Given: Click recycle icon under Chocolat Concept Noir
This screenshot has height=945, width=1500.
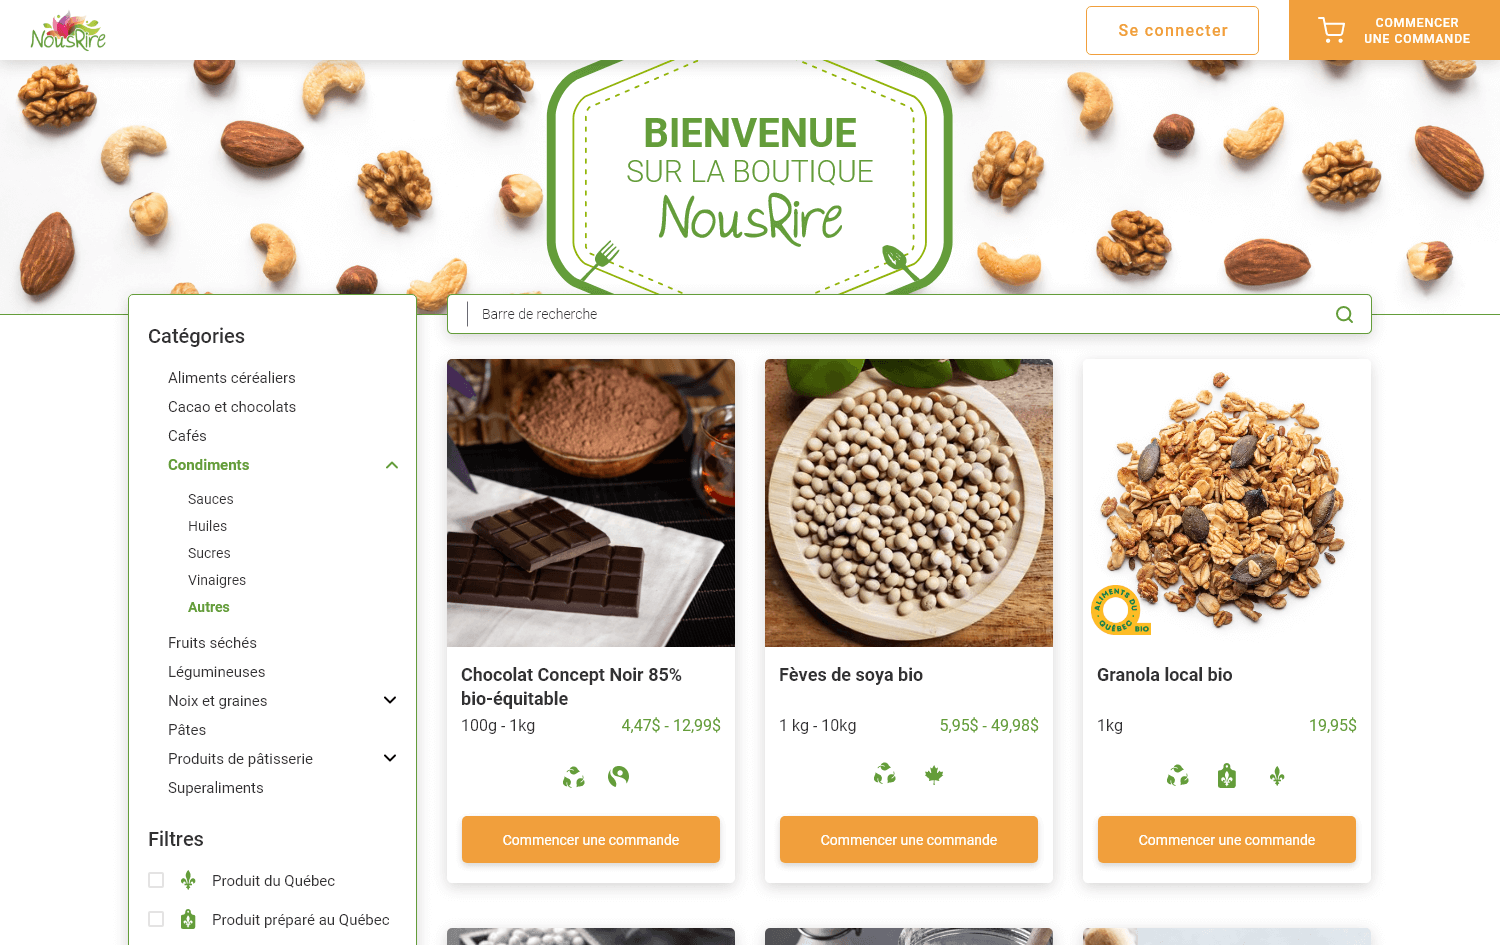Looking at the screenshot, I should 573,776.
